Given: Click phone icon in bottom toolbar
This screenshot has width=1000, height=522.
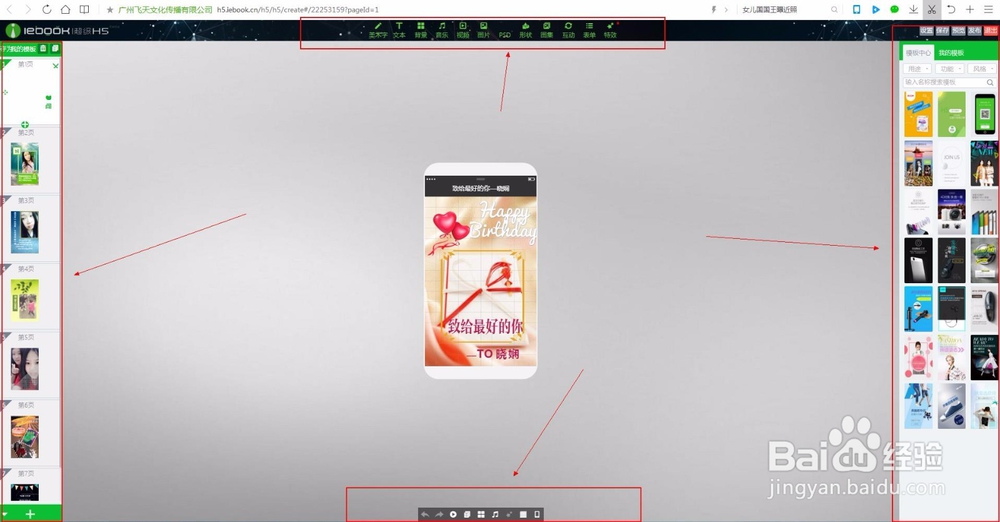Looking at the screenshot, I should (537, 514).
